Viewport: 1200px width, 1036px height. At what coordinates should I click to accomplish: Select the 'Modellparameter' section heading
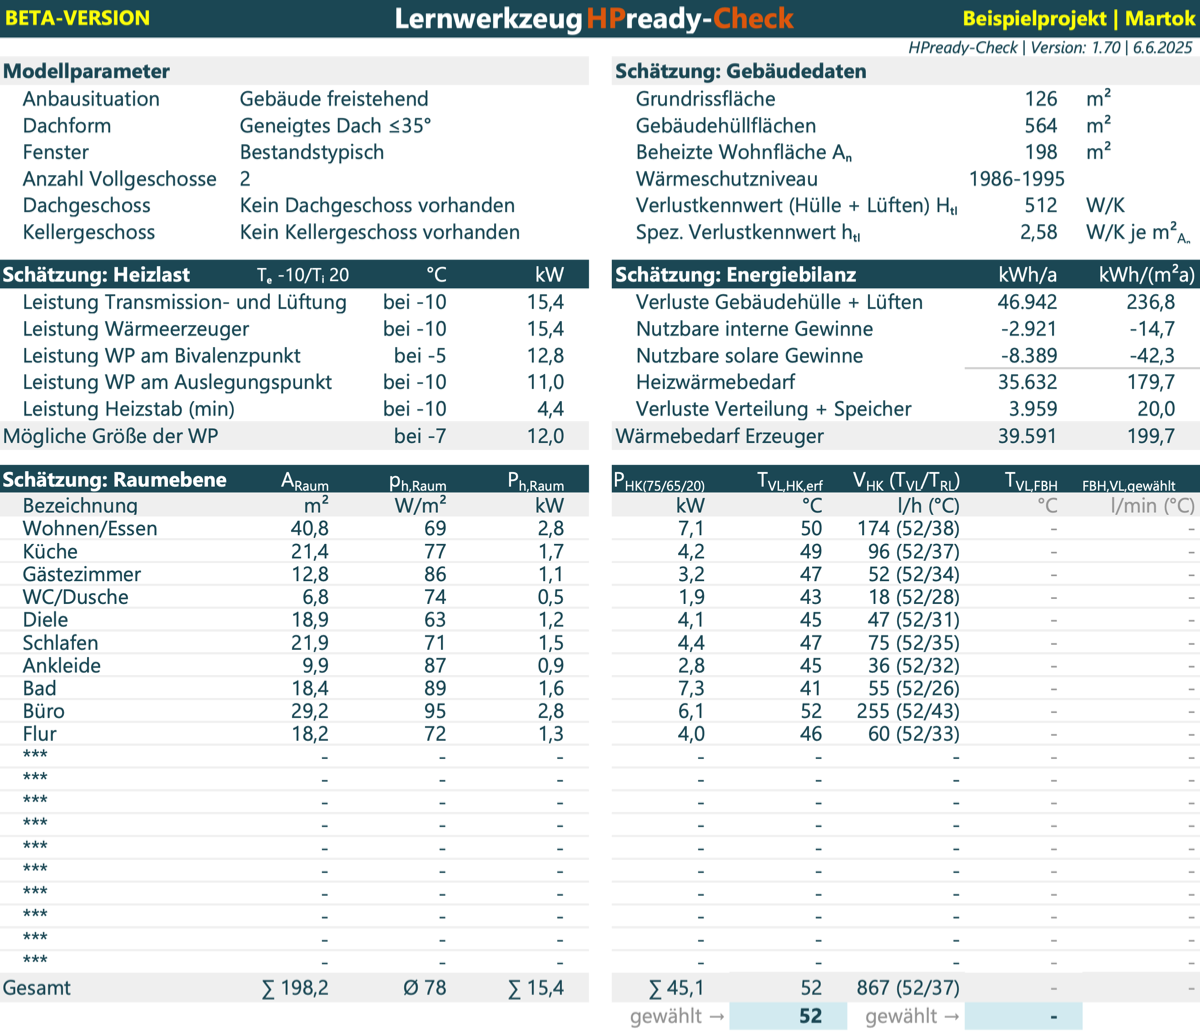coord(87,72)
